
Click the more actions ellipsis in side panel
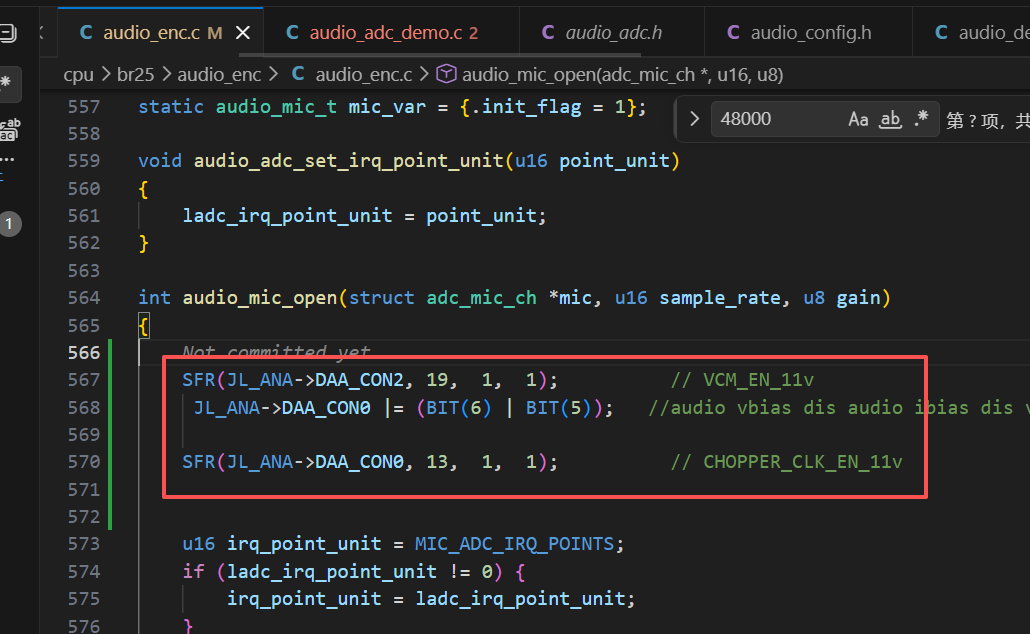point(7,159)
